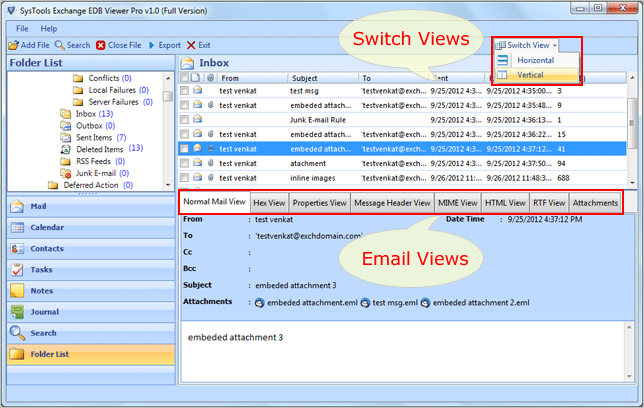Open the File menu
This screenshot has width=644, height=408.
click(x=22, y=29)
